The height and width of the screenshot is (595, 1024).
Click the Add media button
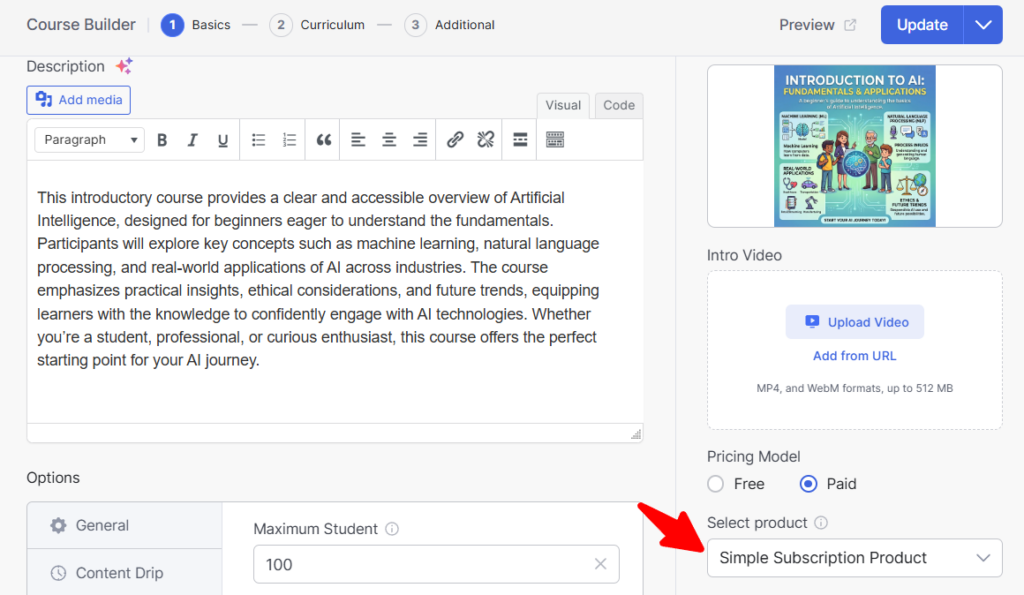tap(78, 100)
